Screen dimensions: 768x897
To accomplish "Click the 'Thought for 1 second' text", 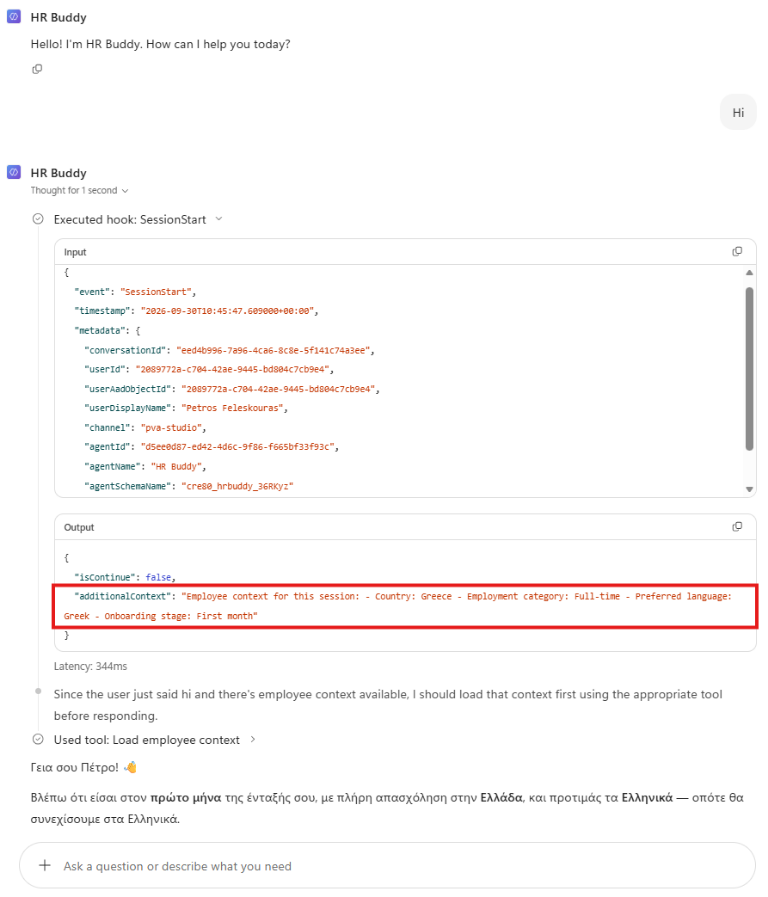I will click(74, 190).
